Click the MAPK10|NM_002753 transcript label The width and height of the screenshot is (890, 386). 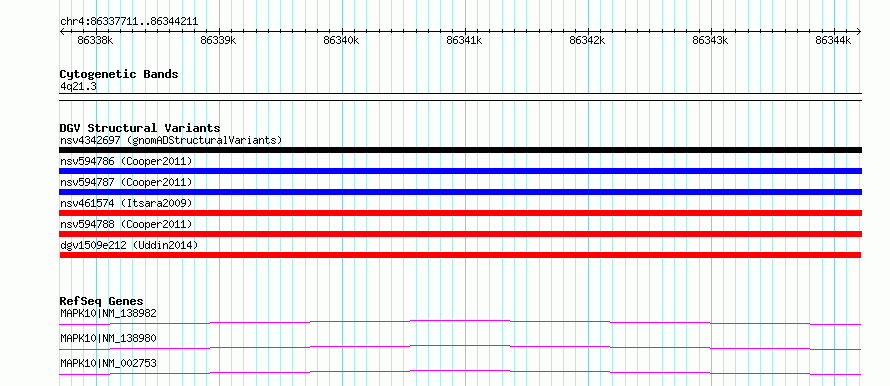(x=108, y=363)
